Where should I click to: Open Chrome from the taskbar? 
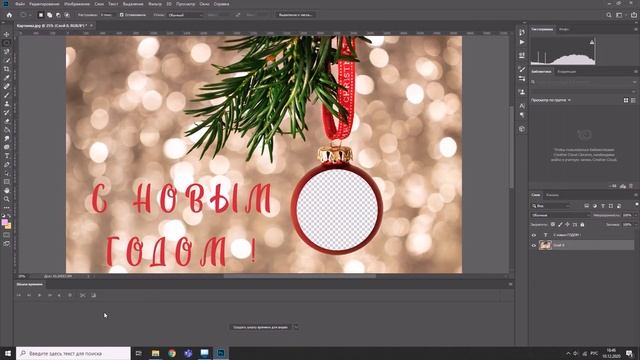[x=172, y=353]
